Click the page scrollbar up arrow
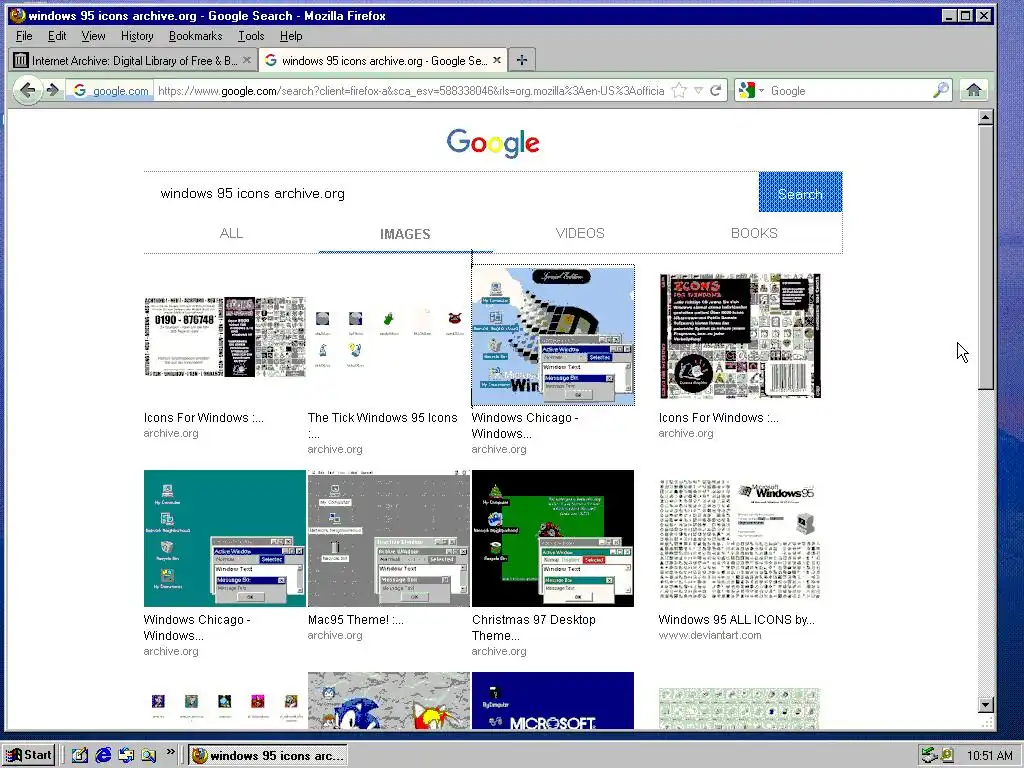 tap(985, 118)
